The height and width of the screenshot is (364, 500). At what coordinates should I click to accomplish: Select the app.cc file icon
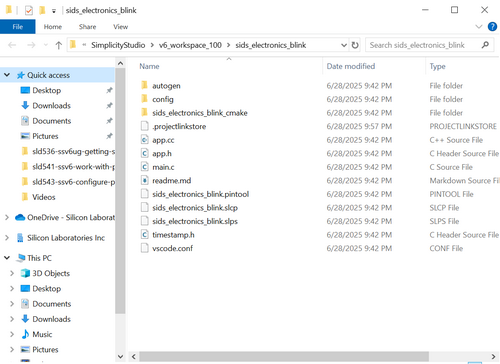(x=144, y=140)
